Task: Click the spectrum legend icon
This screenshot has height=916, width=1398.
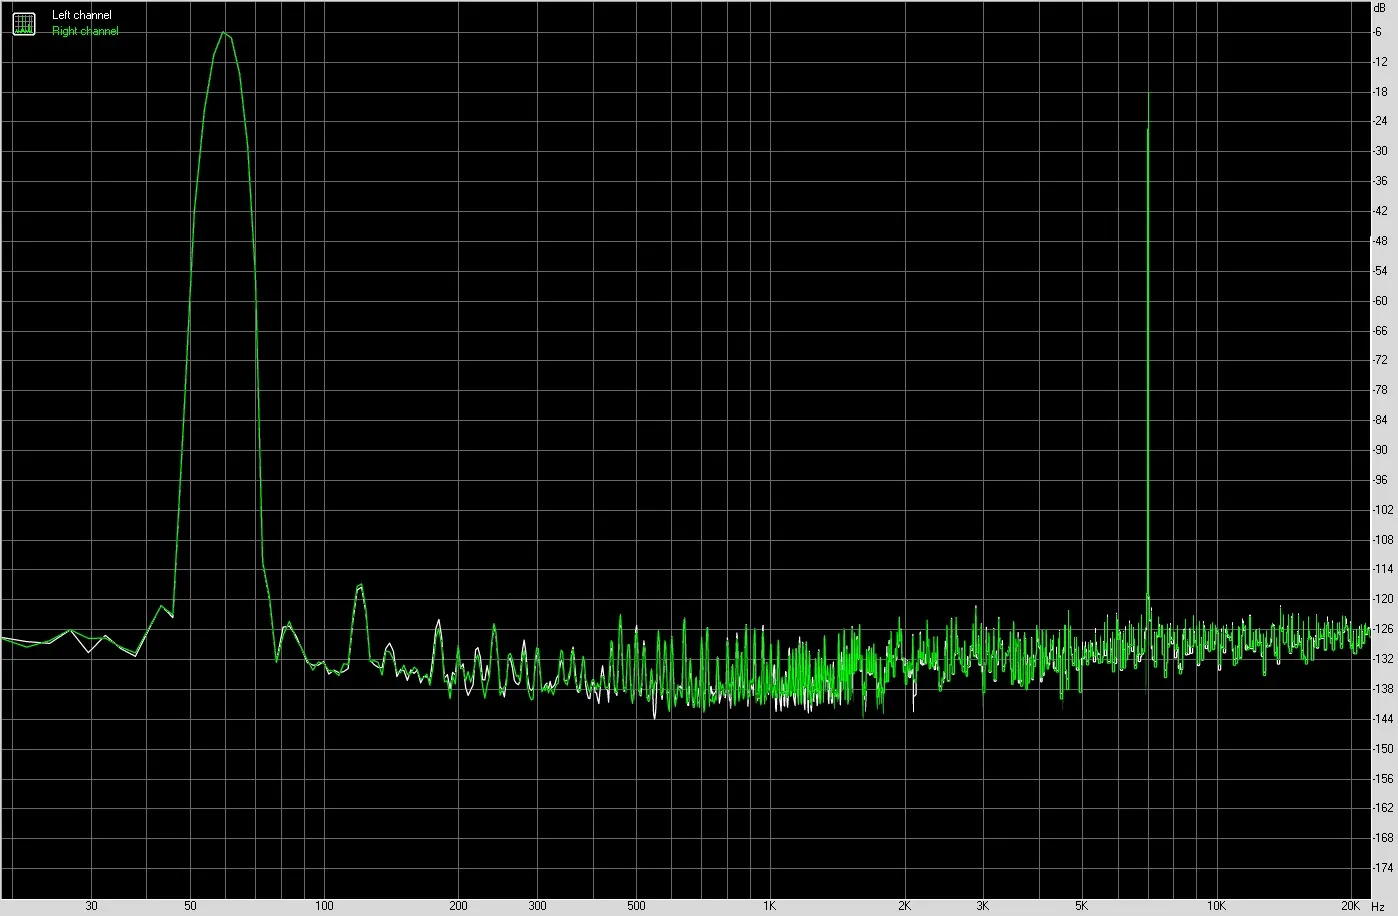Action: point(23,23)
